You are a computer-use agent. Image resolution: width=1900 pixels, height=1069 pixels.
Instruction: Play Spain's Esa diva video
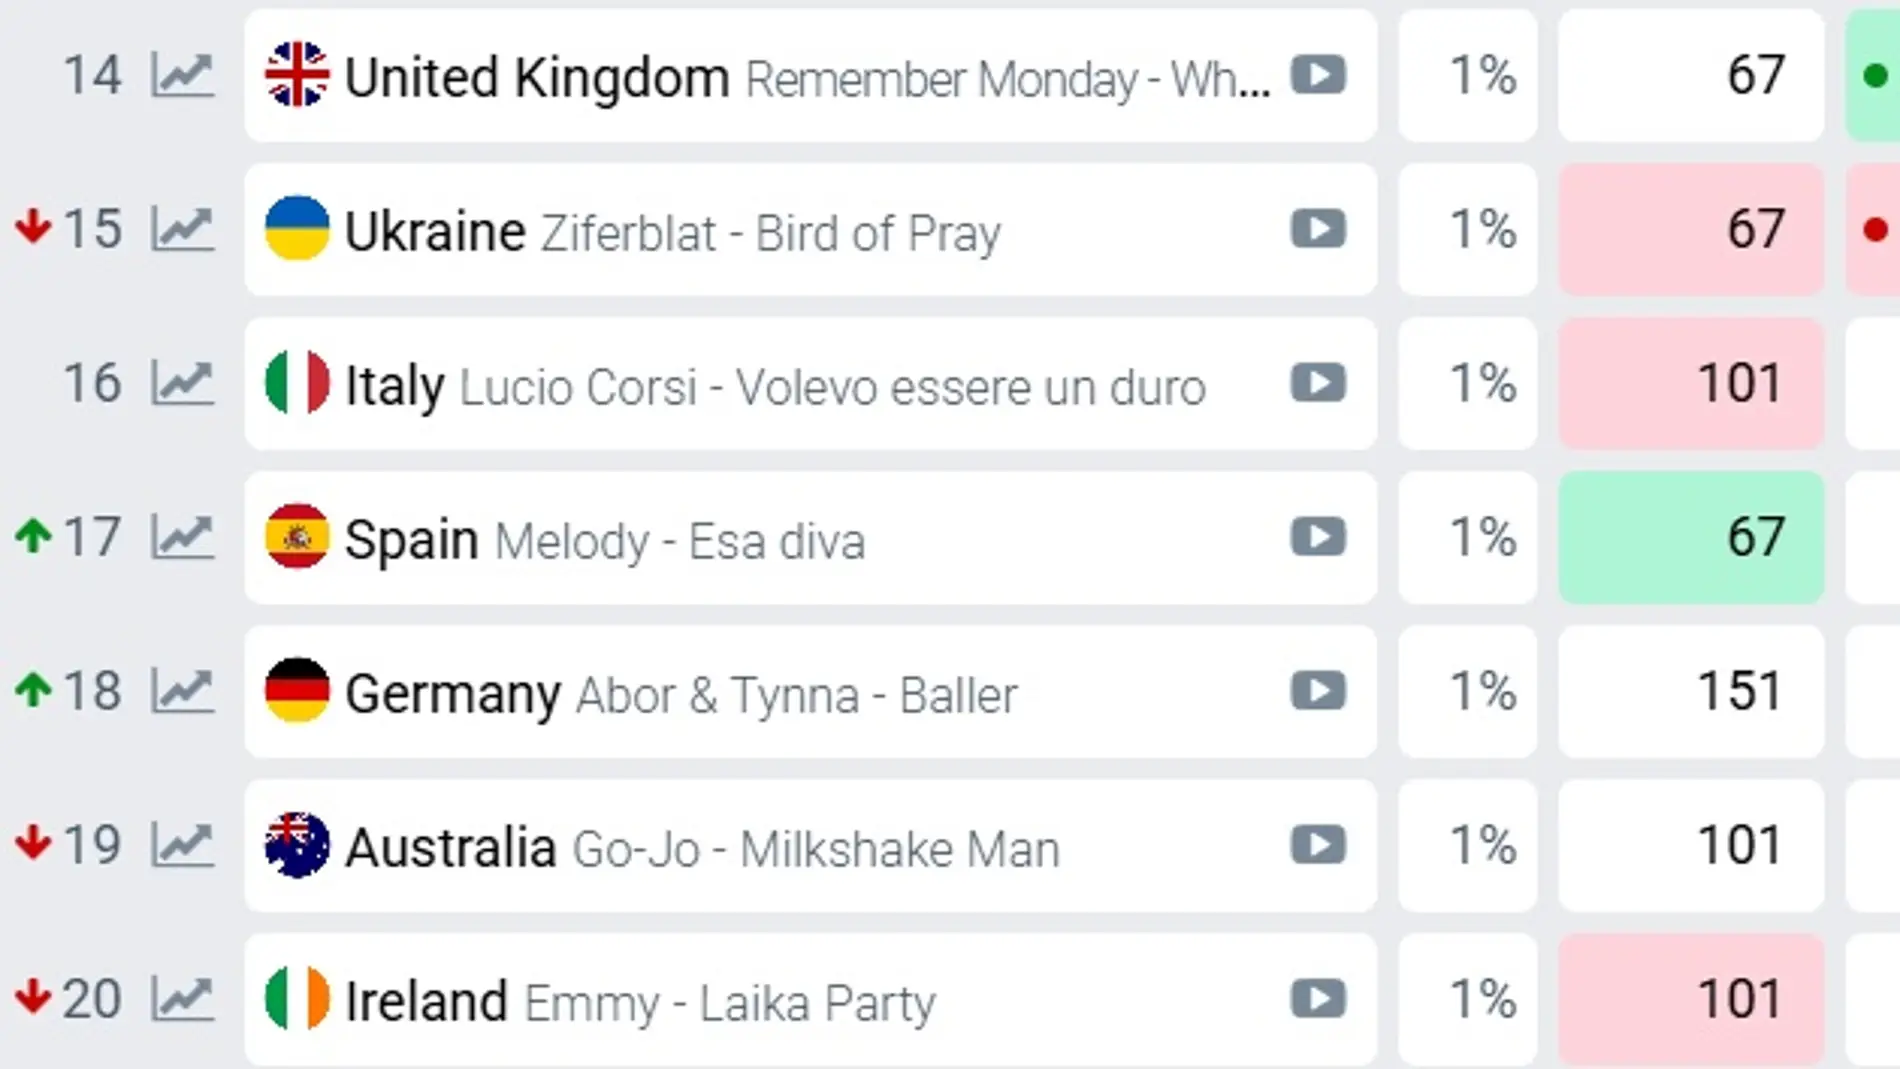coord(1318,536)
